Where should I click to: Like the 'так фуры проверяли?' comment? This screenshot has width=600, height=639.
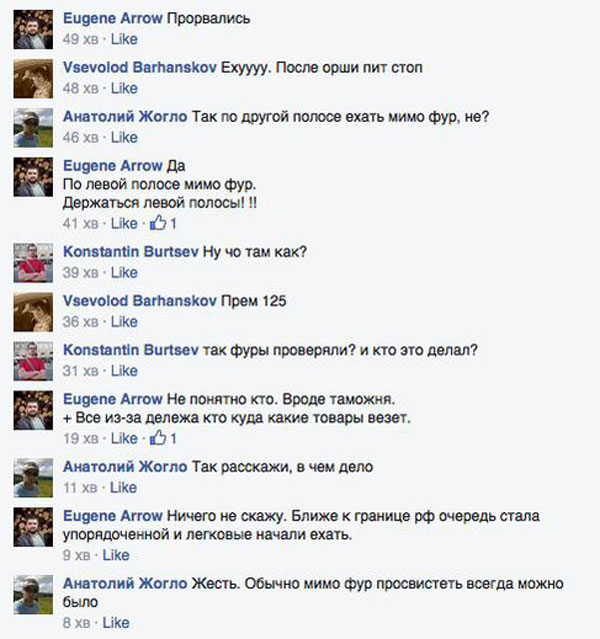tap(124, 371)
